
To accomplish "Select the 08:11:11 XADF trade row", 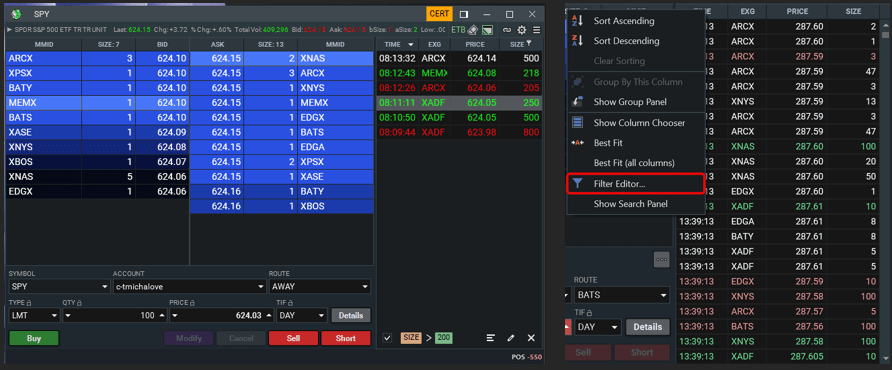I will tap(459, 102).
